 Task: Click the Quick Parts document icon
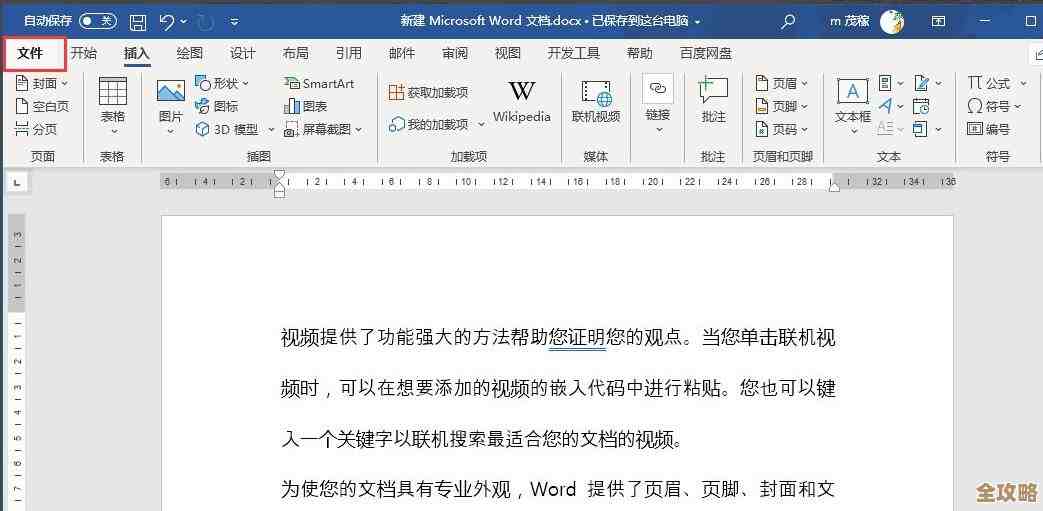coord(885,83)
